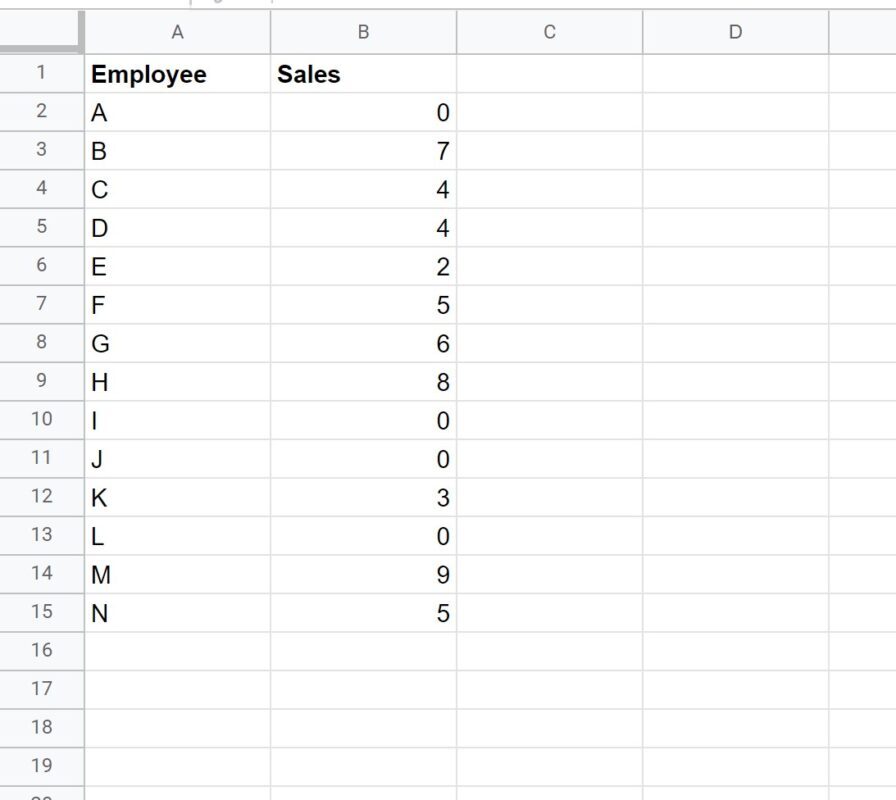896x800 pixels.
Task: Select row 8 header
Action: point(42,343)
